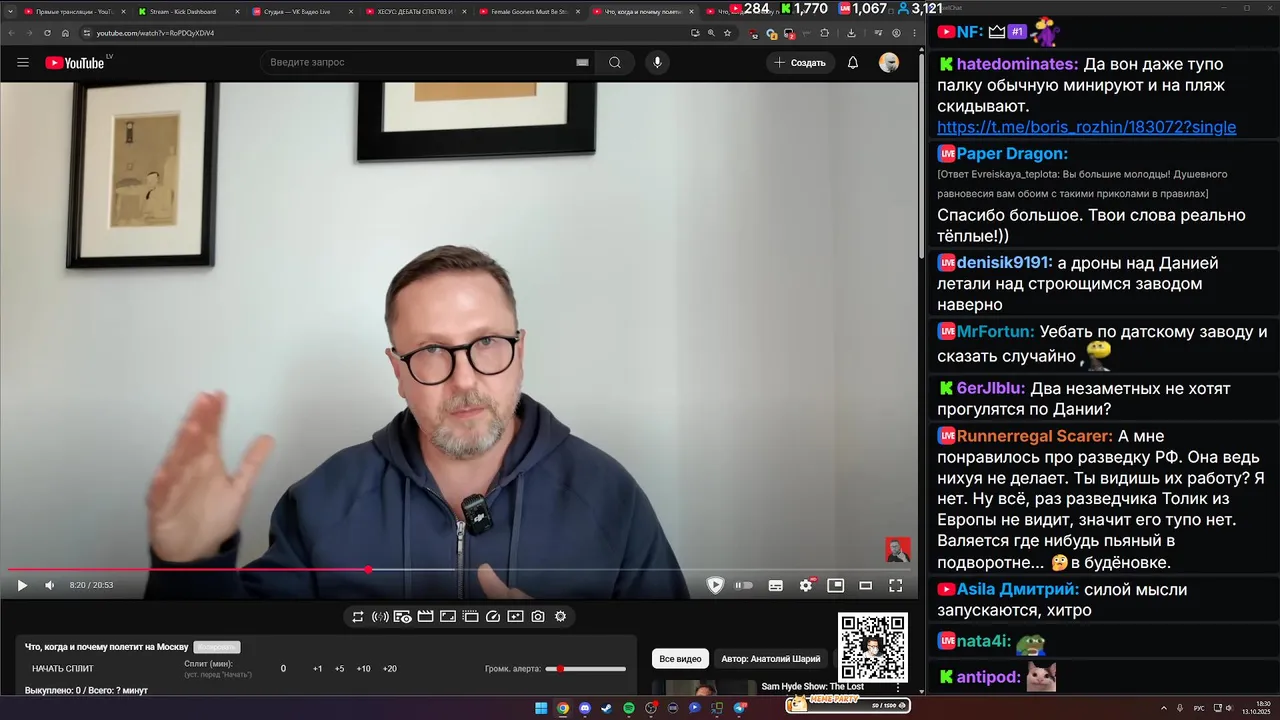Viewport: 1280px width, 720px height.
Task: Open Sam Hyde Show recommended video
Action: tap(812, 686)
